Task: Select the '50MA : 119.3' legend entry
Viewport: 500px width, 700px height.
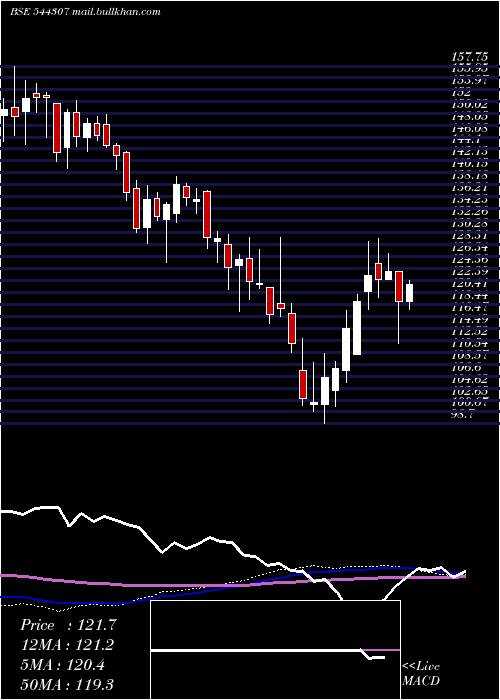Action: (x=67, y=685)
